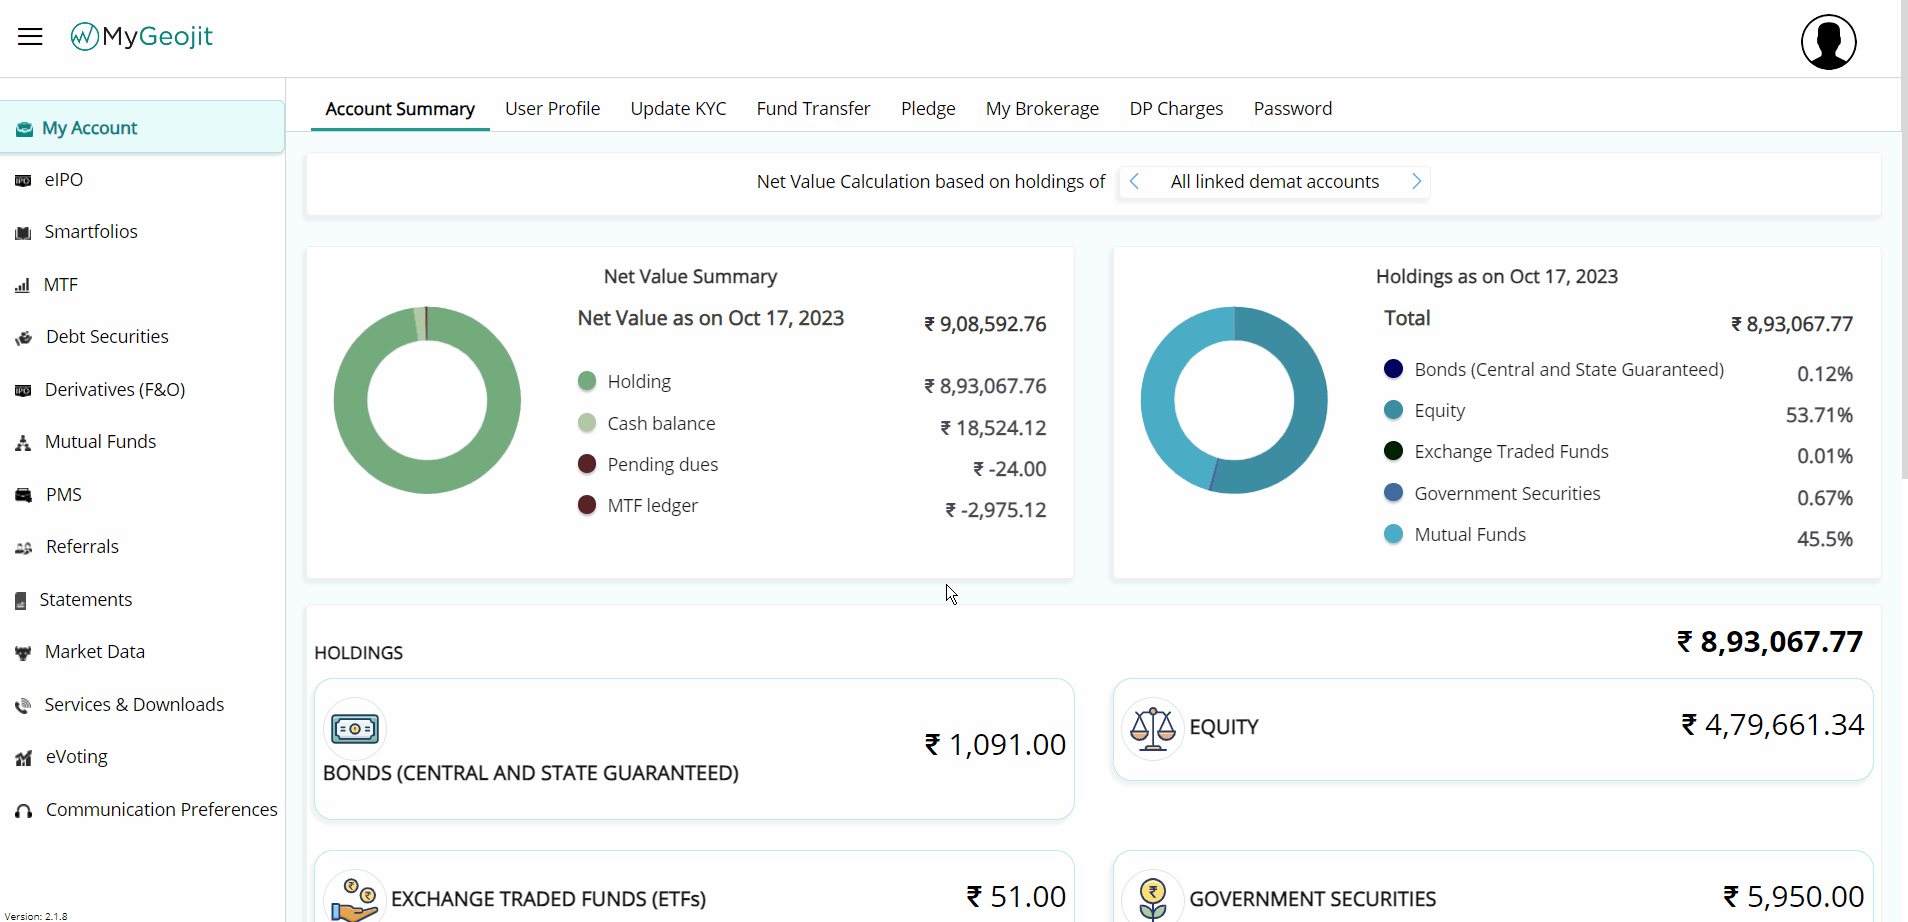
Task: Click the Government Securities legend dot
Action: tap(1393, 493)
